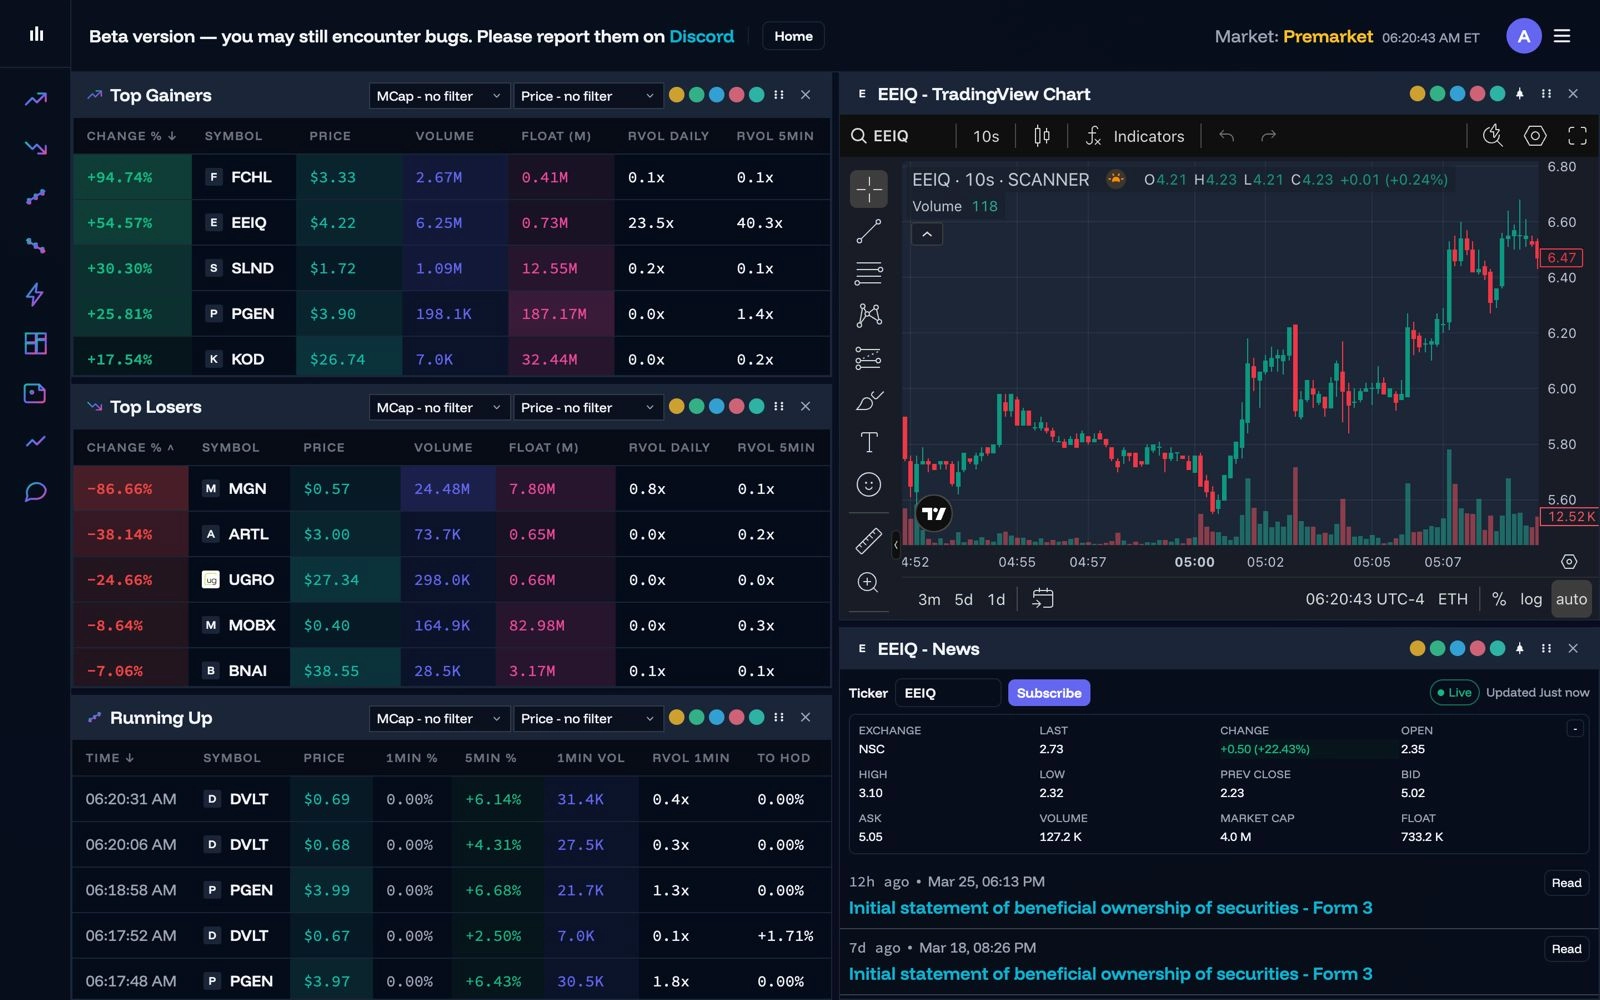This screenshot has width=1600, height=1000.
Task: Toggle auto scale on chart
Action: coord(1570,599)
